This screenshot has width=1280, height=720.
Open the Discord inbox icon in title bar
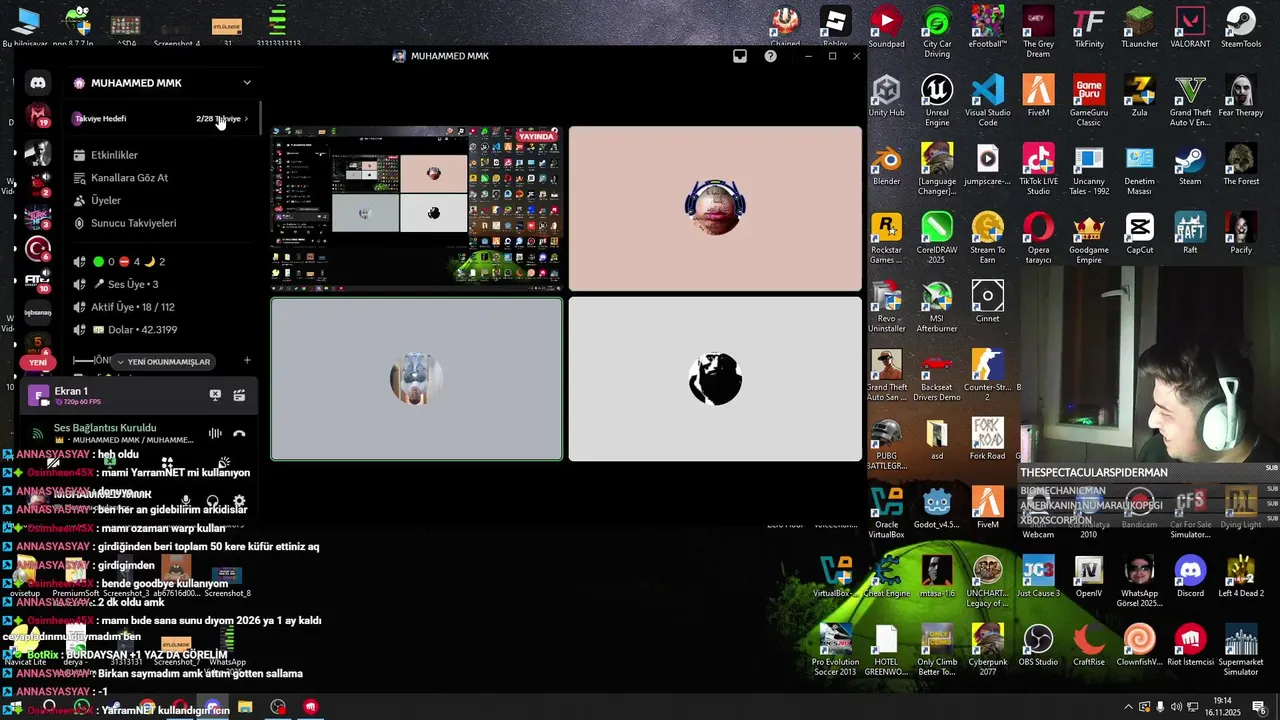pyautogui.click(x=740, y=56)
